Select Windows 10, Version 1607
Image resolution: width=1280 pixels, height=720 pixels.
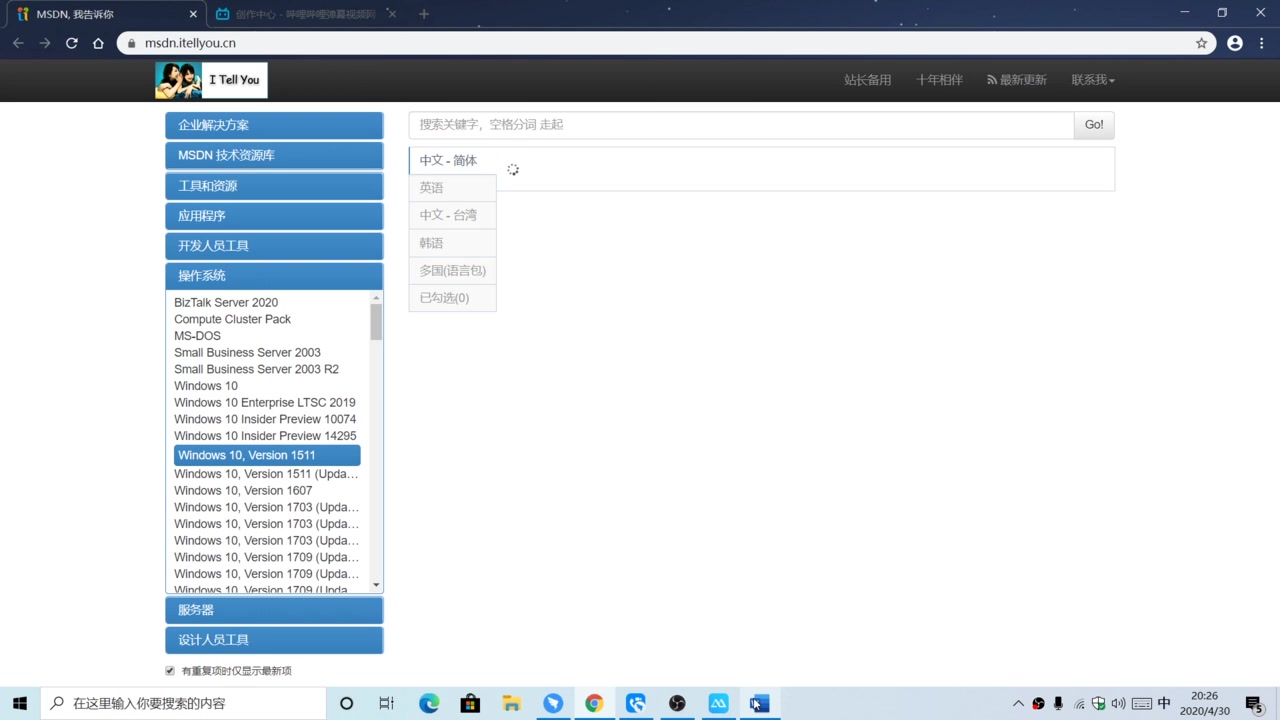[243, 490]
